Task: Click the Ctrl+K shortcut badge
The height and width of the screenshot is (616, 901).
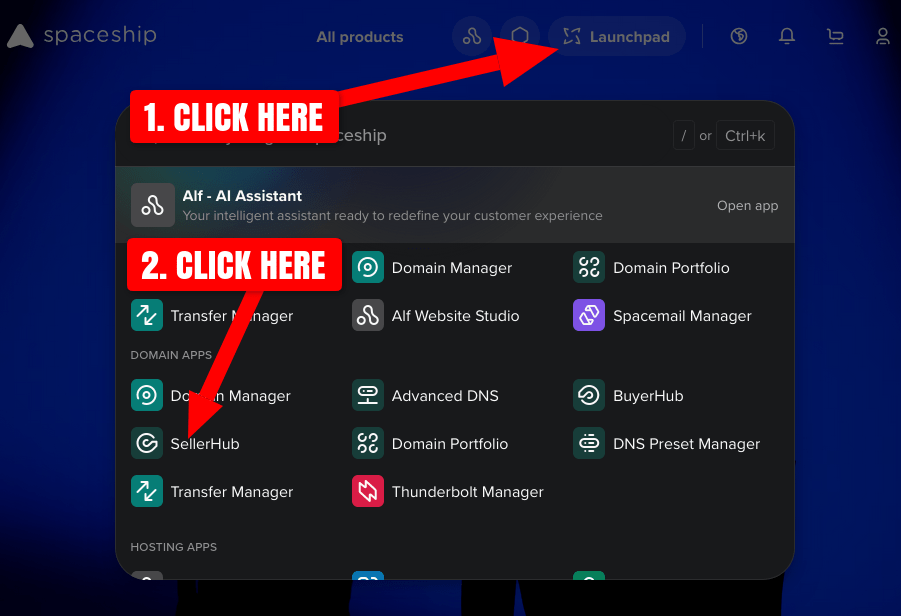Action: point(744,135)
